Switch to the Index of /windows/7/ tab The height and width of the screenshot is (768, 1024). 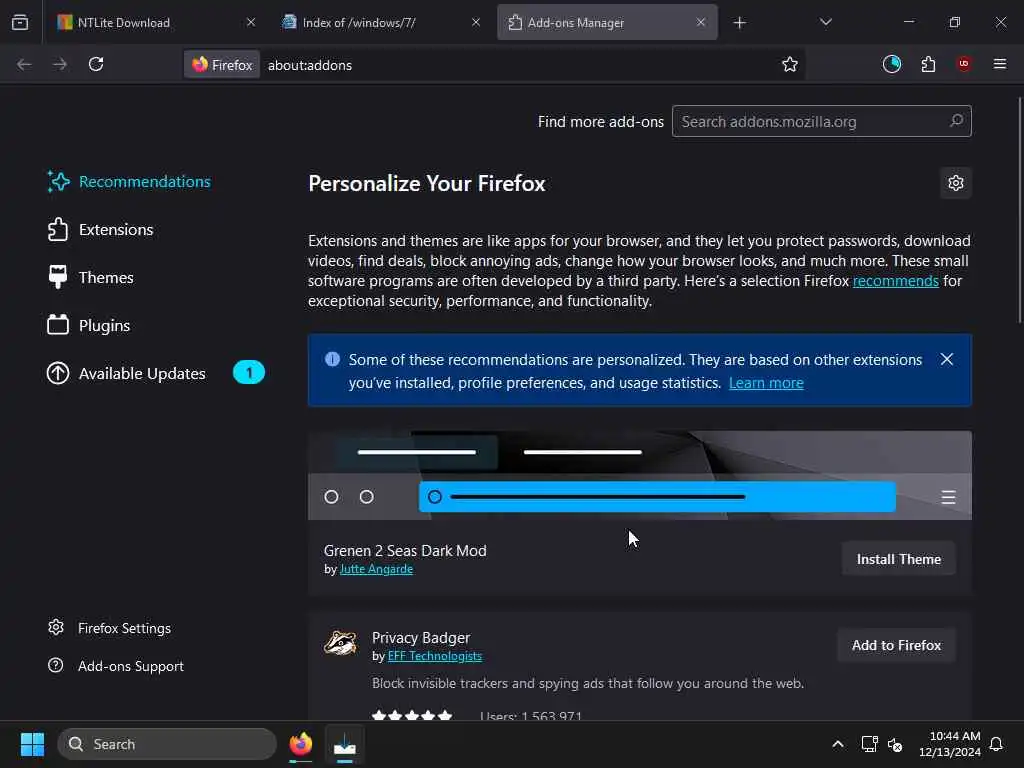point(381,22)
